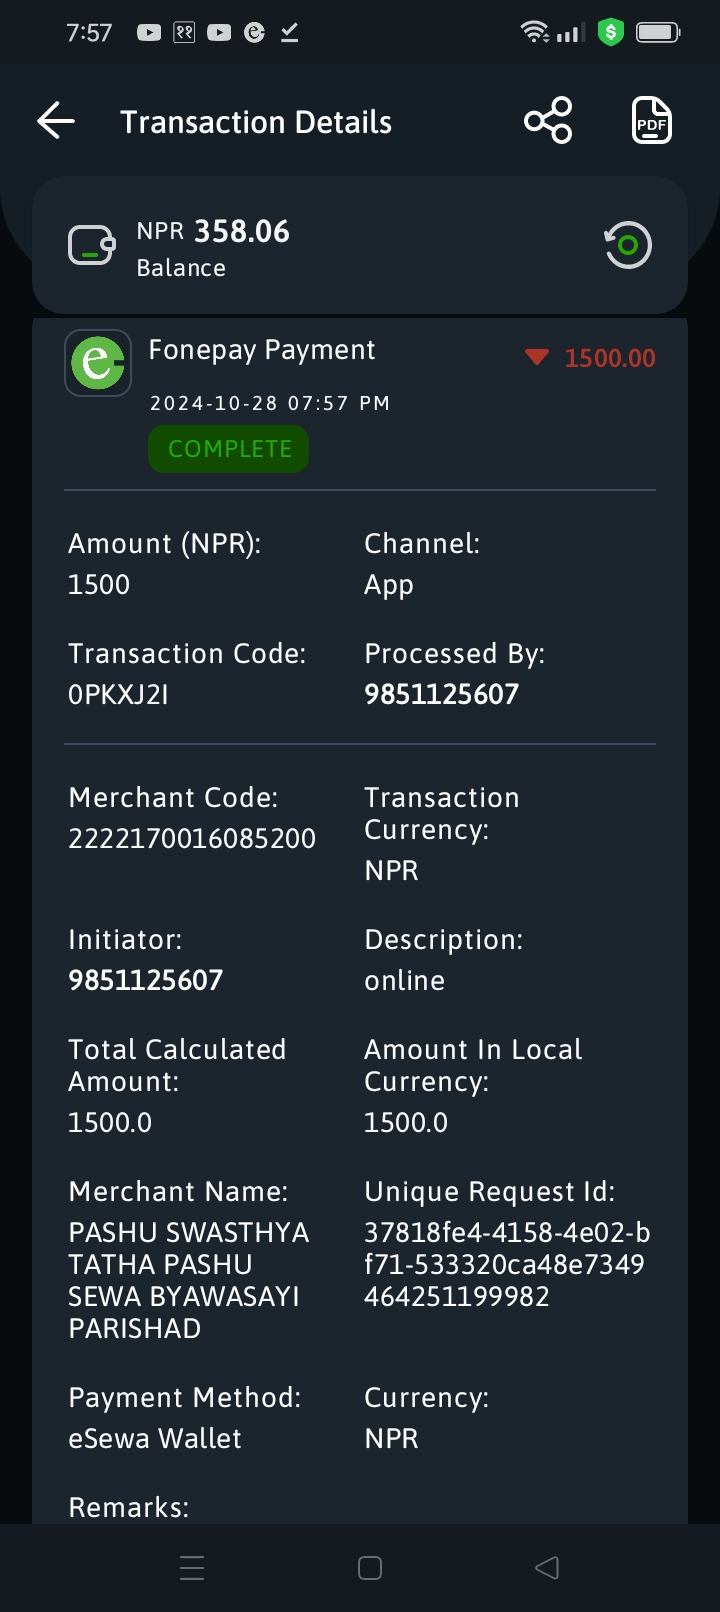This screenshot has width=720, height=1612.
Task: Tap the green eSewa Fonepay logo
Action: [x=98, y=362]
